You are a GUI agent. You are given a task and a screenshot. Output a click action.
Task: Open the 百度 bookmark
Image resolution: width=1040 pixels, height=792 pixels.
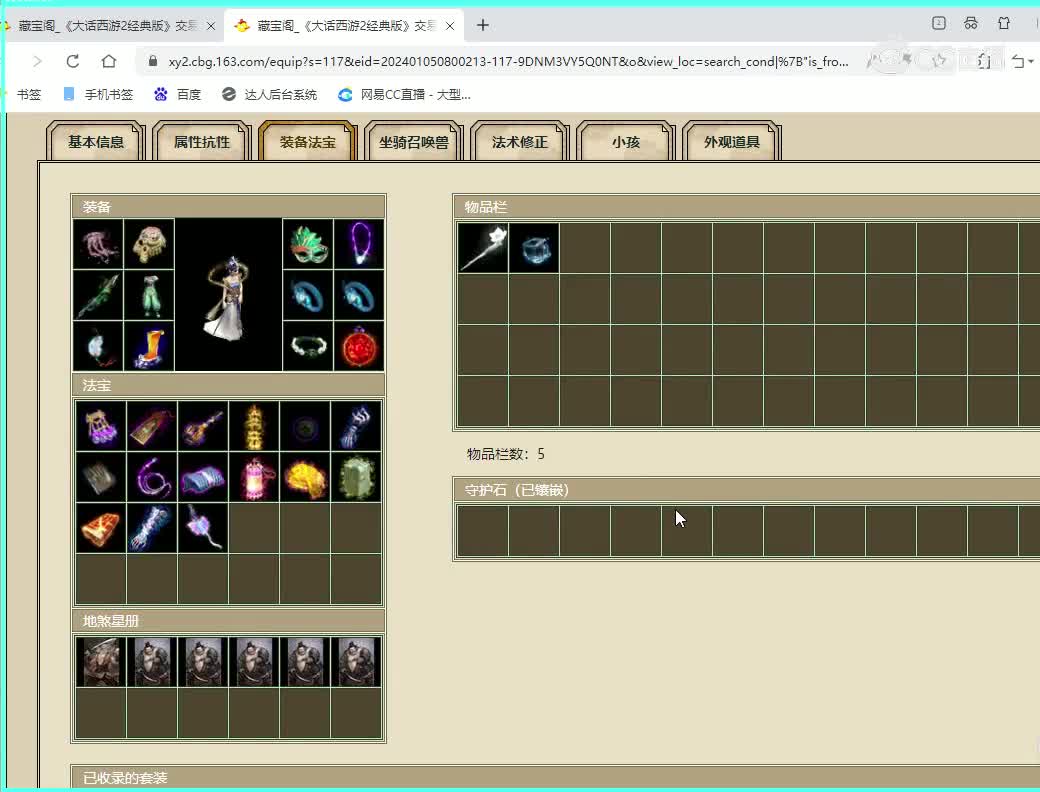(177, 95)
